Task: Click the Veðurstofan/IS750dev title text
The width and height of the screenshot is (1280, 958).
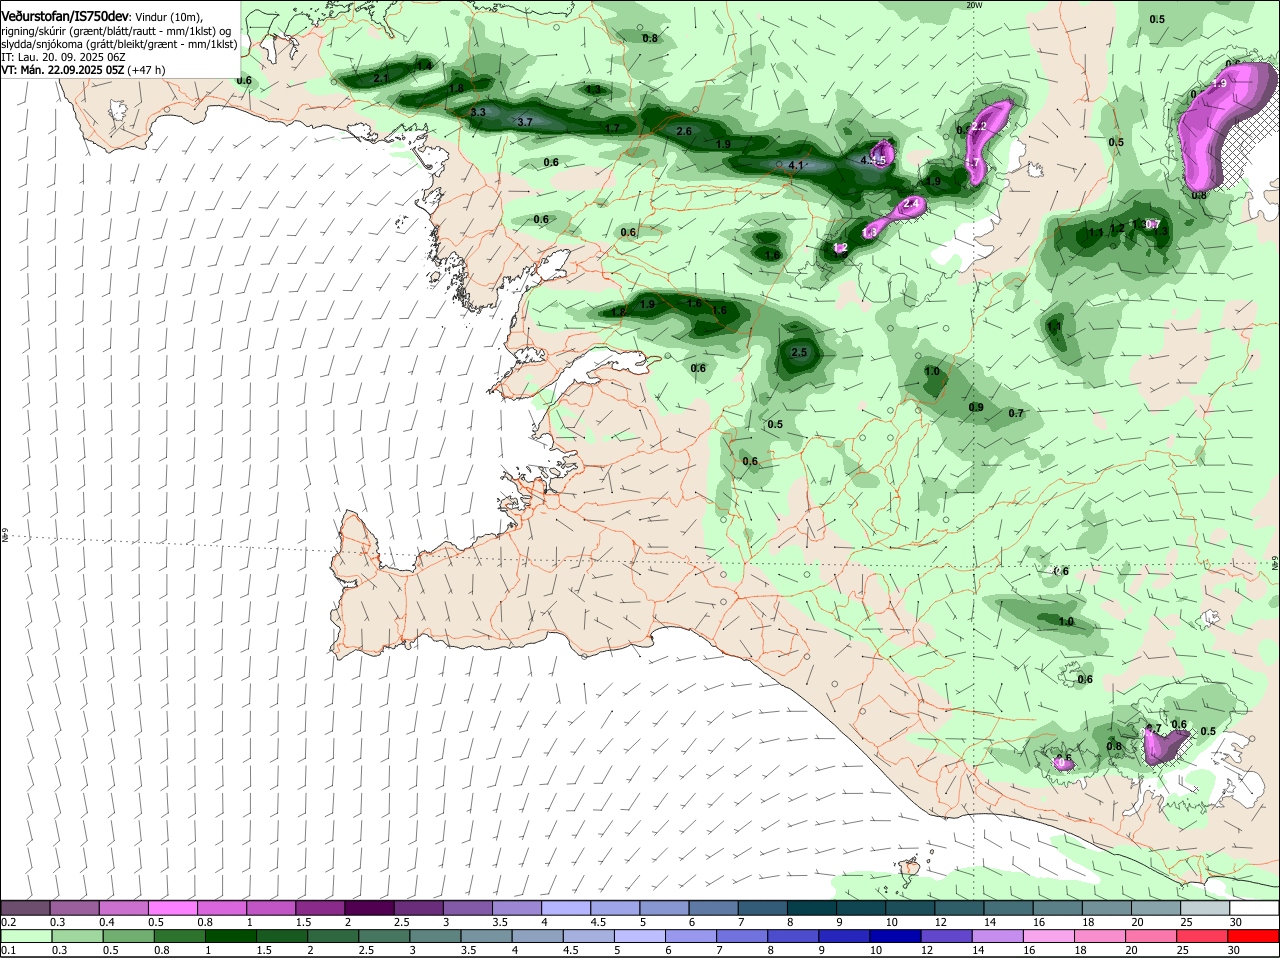Action: [x=66, y=17]
